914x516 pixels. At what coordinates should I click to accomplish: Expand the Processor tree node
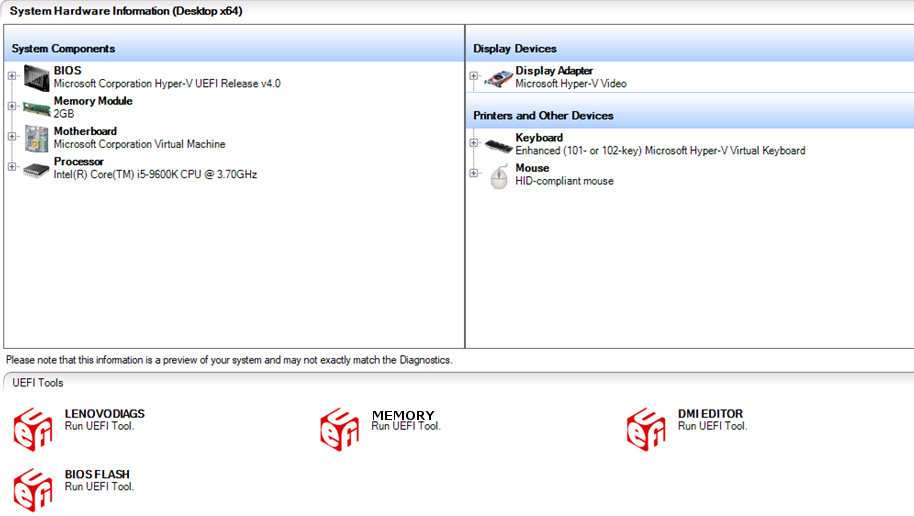(x=12, y=167)
